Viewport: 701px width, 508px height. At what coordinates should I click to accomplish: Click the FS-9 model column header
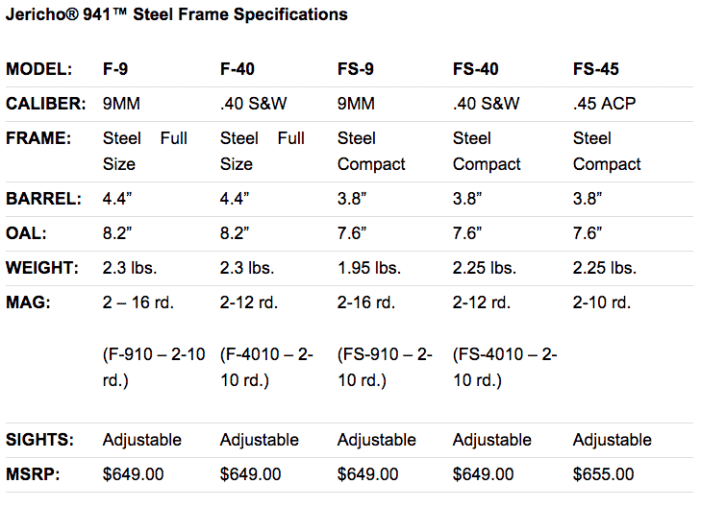click(x=357, y=70)
